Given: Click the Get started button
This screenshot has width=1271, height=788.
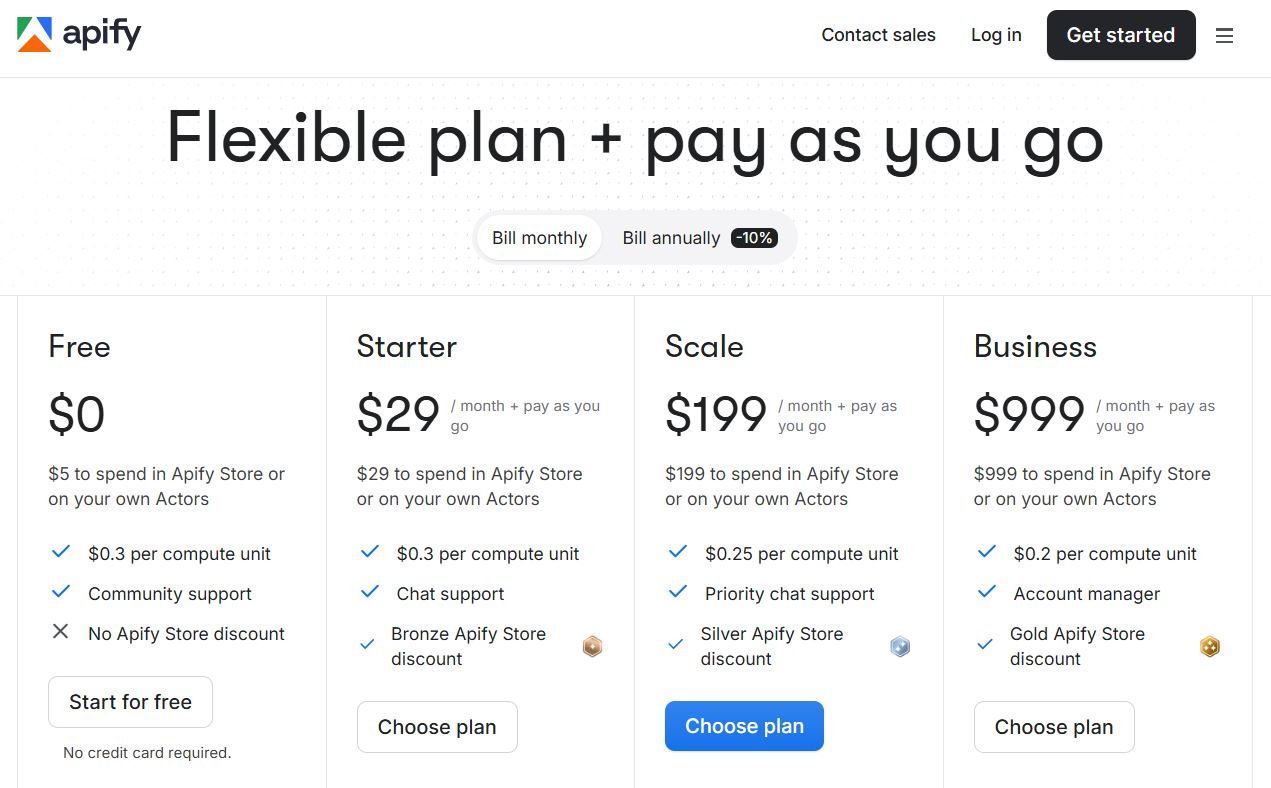Looking at the screenshot, I should click(x=1120, y=34).
